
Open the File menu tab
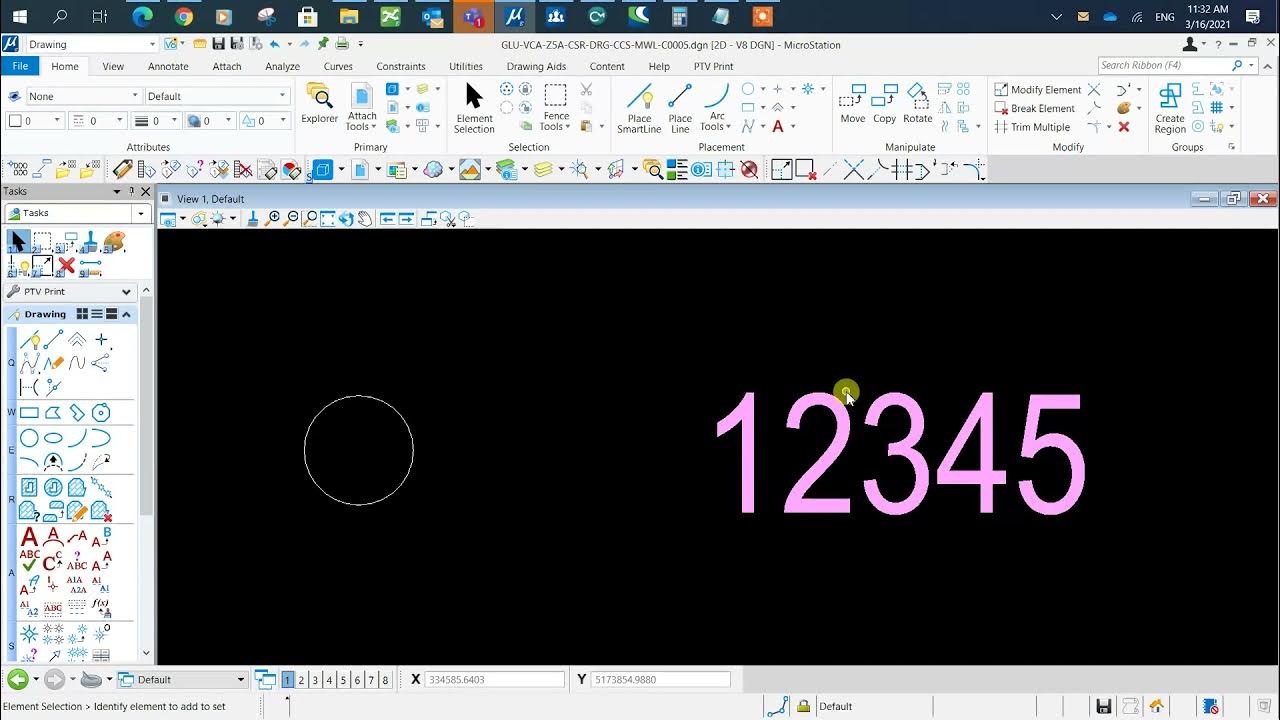[x=20, y=66]
